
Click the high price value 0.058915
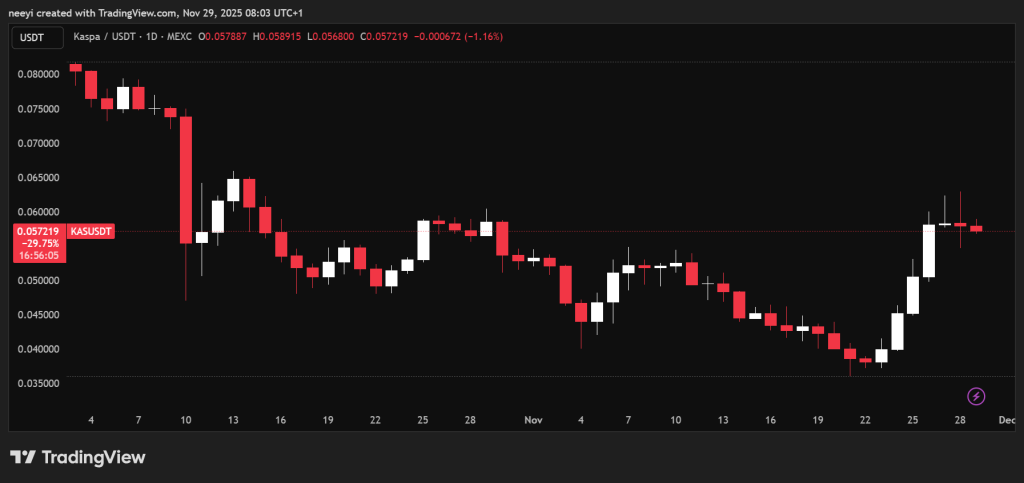(281, 37)
